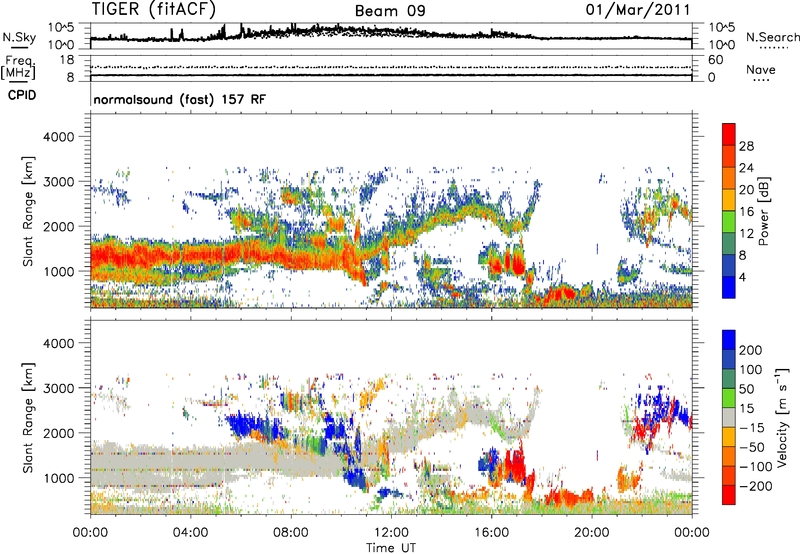
Task: Click the 16 tick on power colorbar
Action: tap(746, 212)
